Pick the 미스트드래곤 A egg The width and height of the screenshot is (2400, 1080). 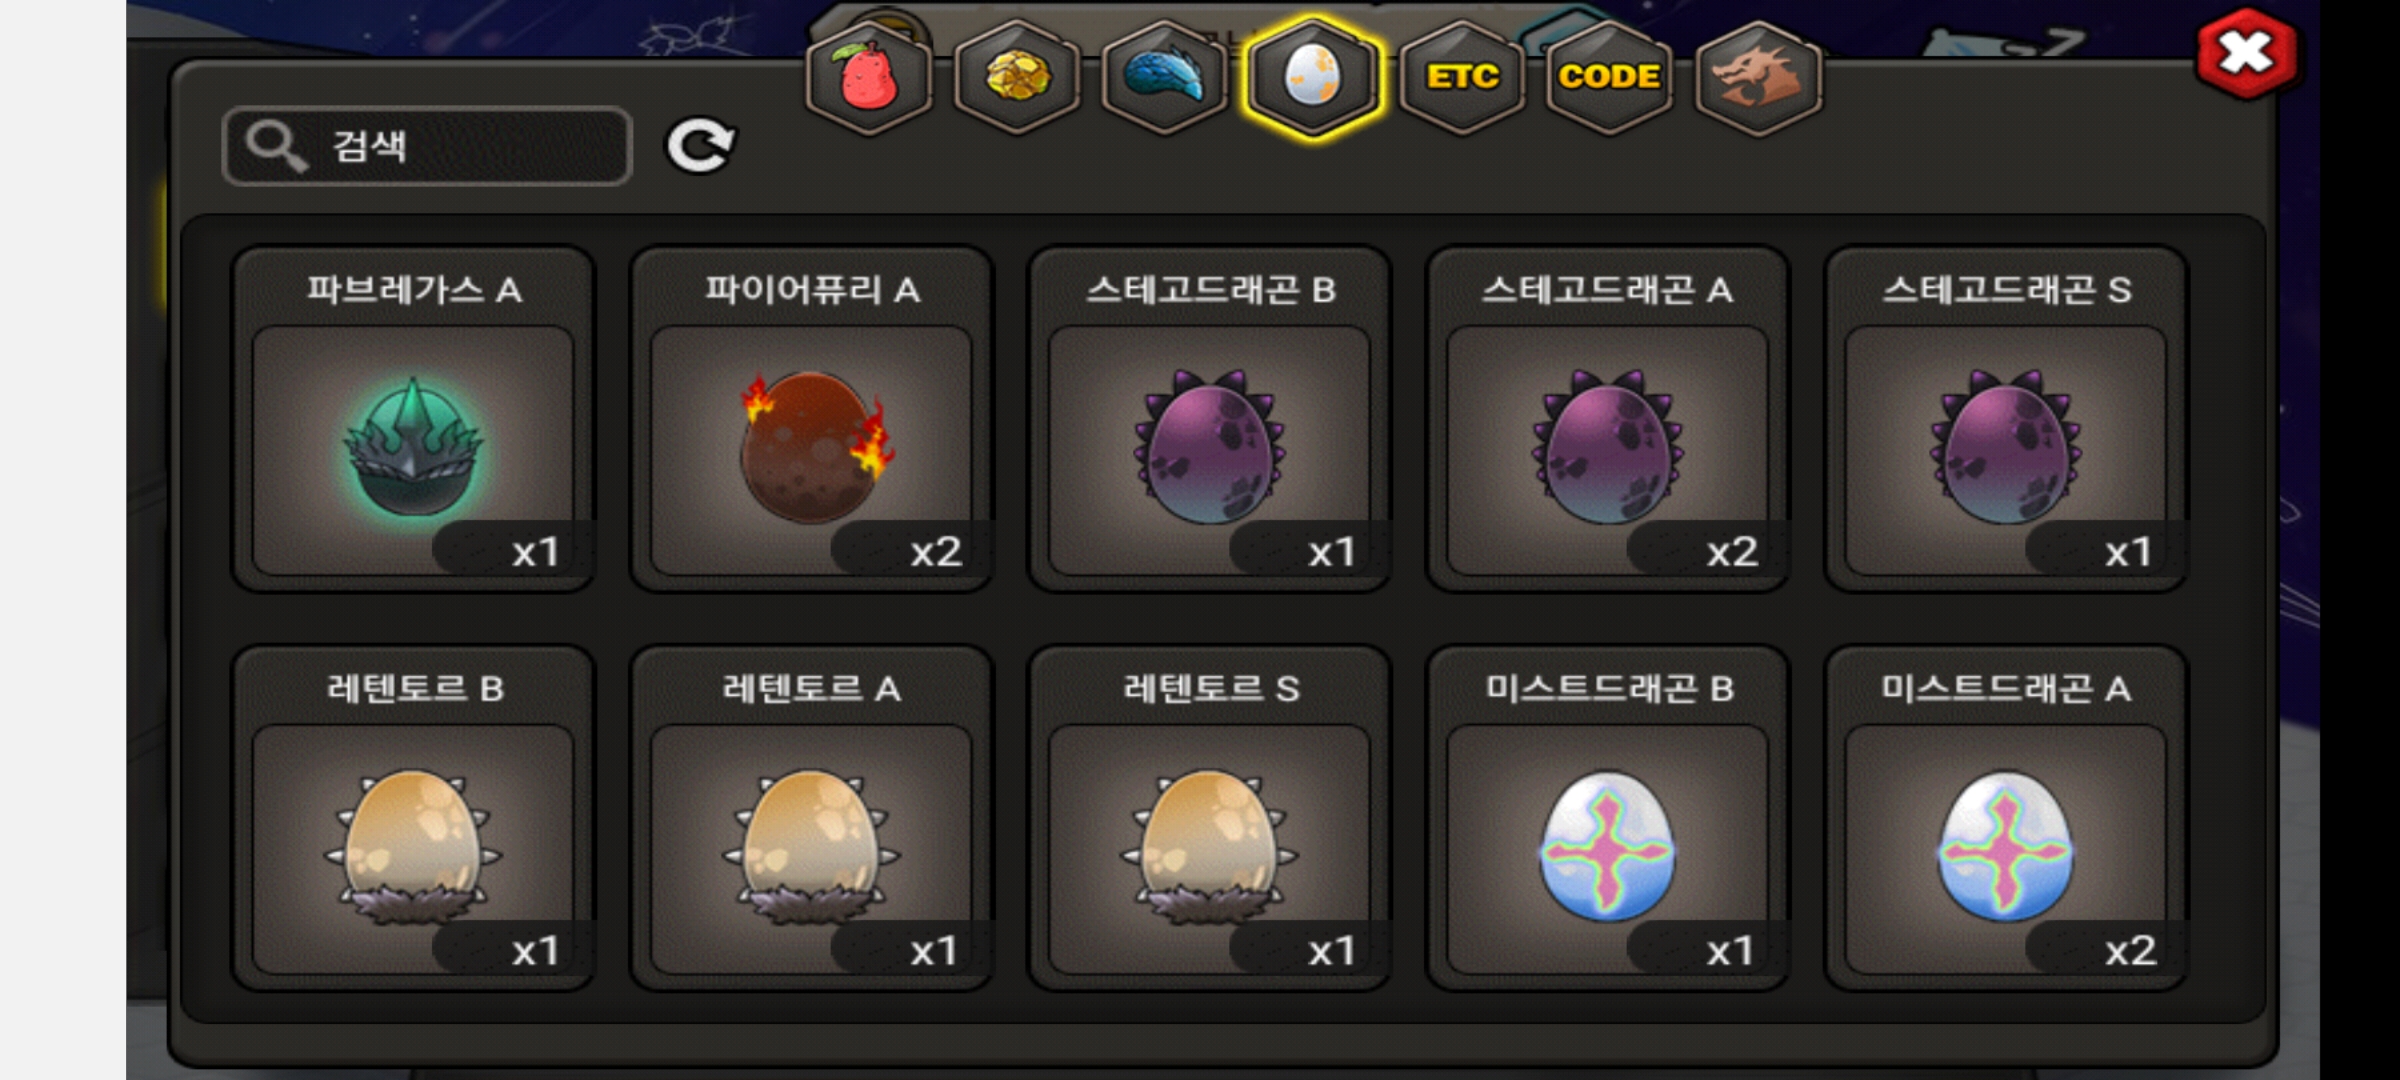click(x=2006, y=819)
